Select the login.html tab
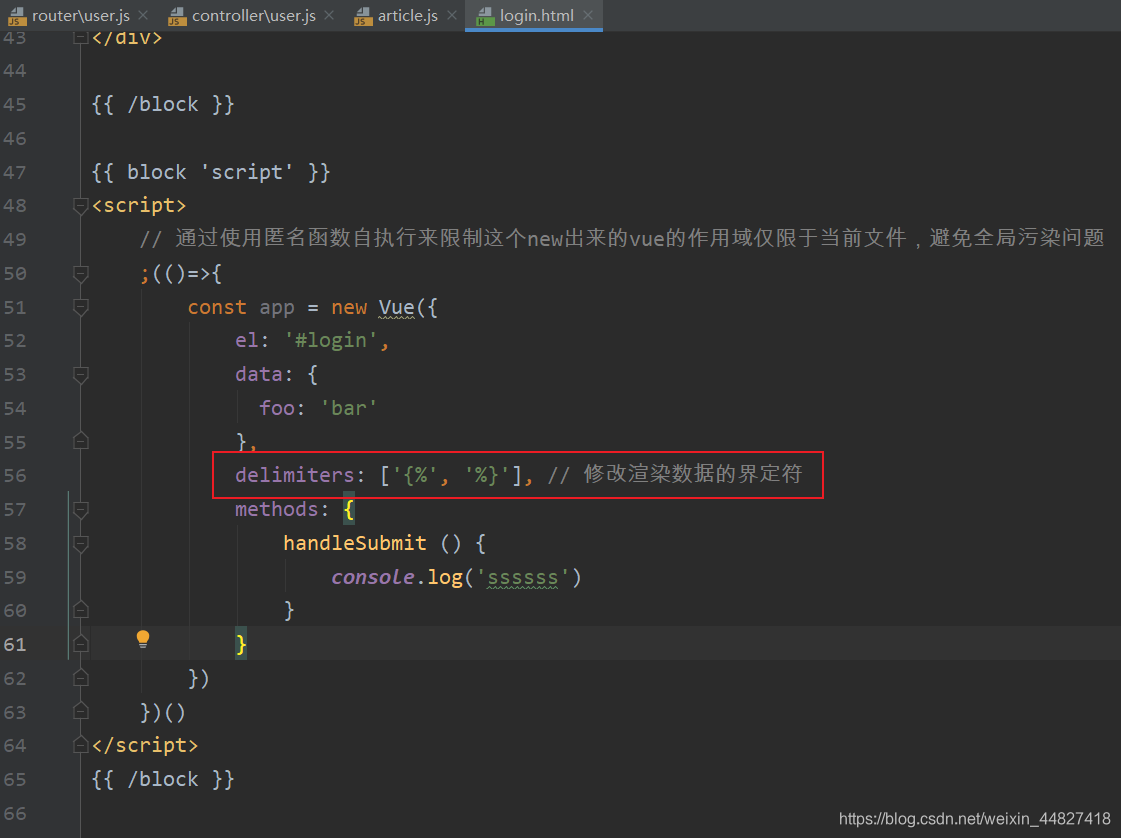The height and width of the screenshot is (838, 1121). point(536,16)
